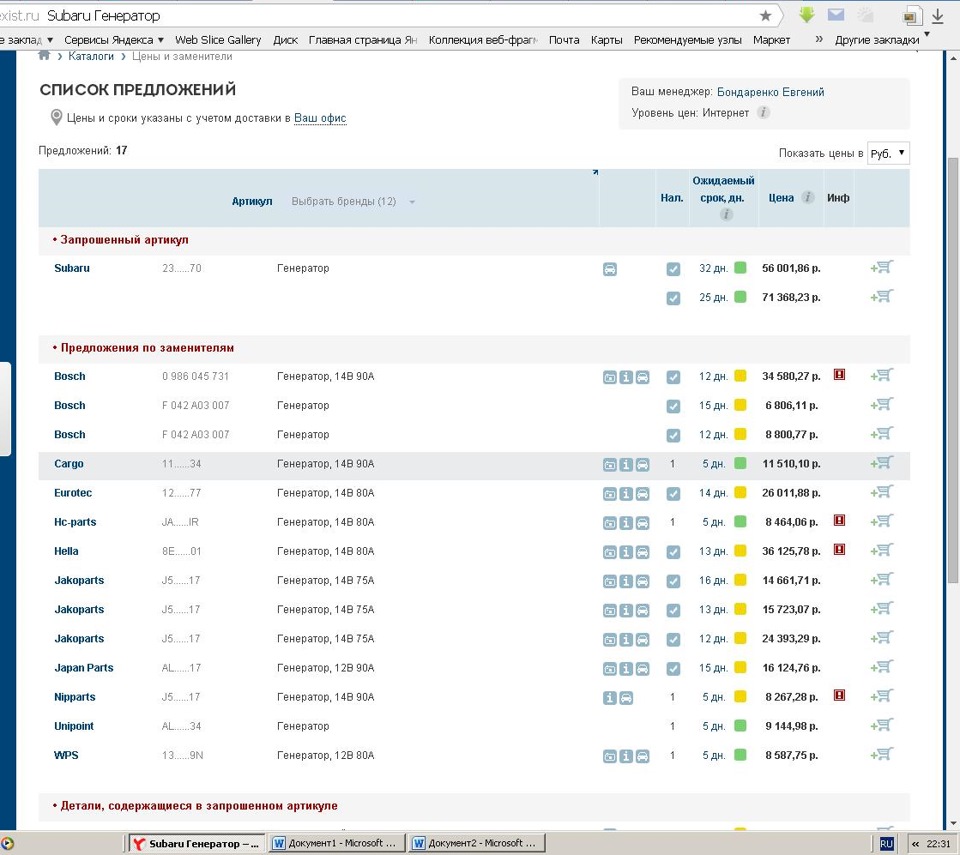Switch to Документ1 Microsoft Word taskbar item

338,843
